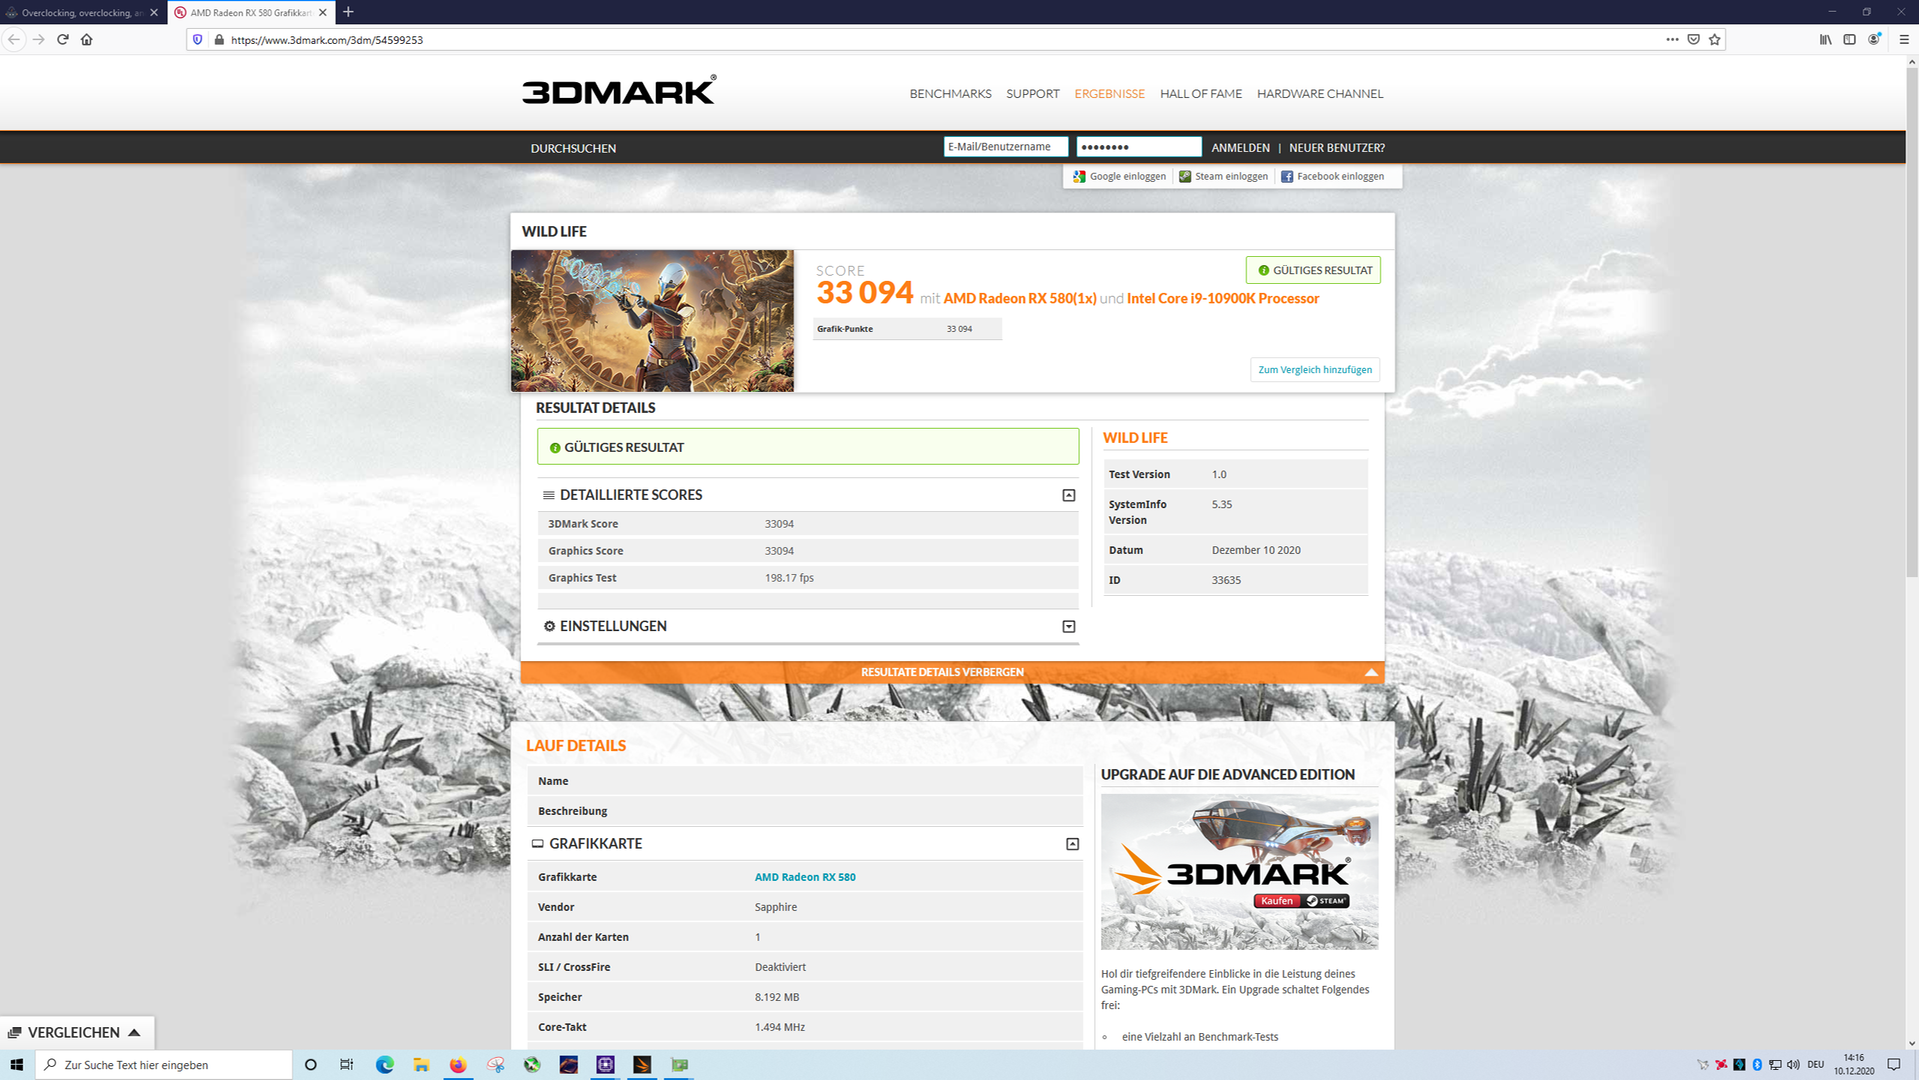
Task: Open the Firefox hamburger menu
Action: pyautogui.click(x=1903, y=39)
